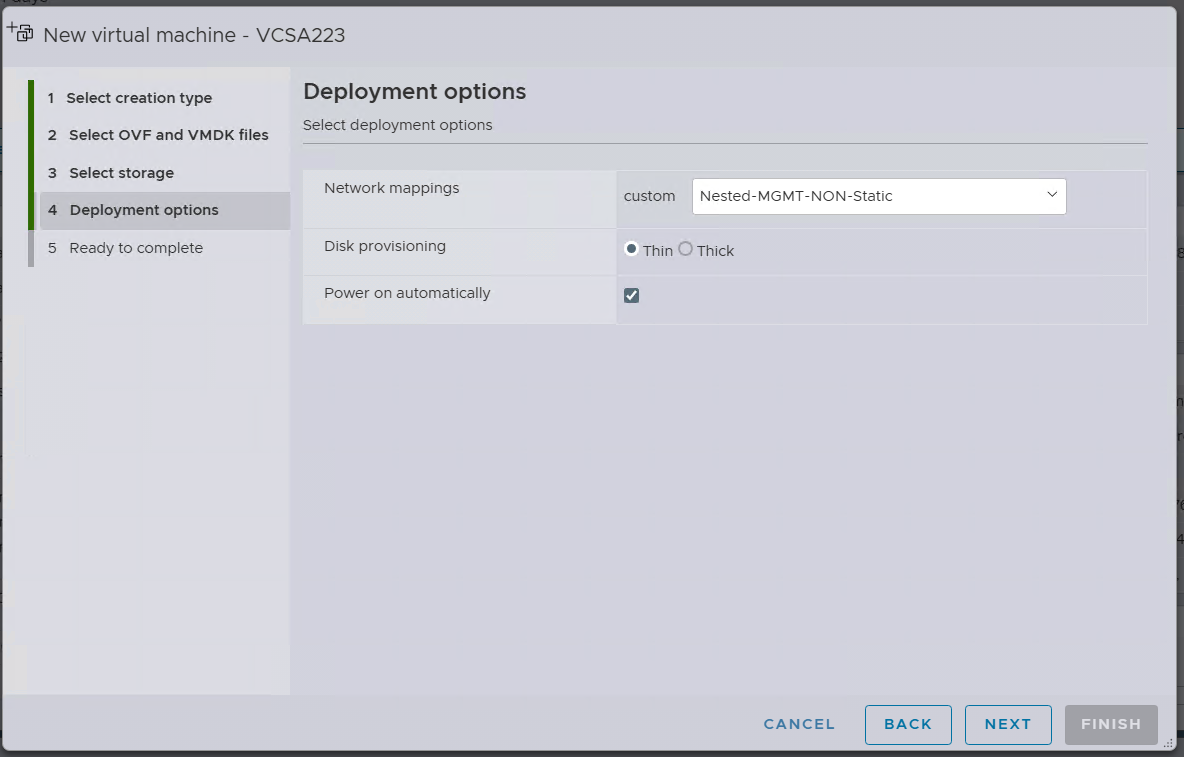
Task: Click the greyed-out FINISH button
Action: pos(1111,725)
